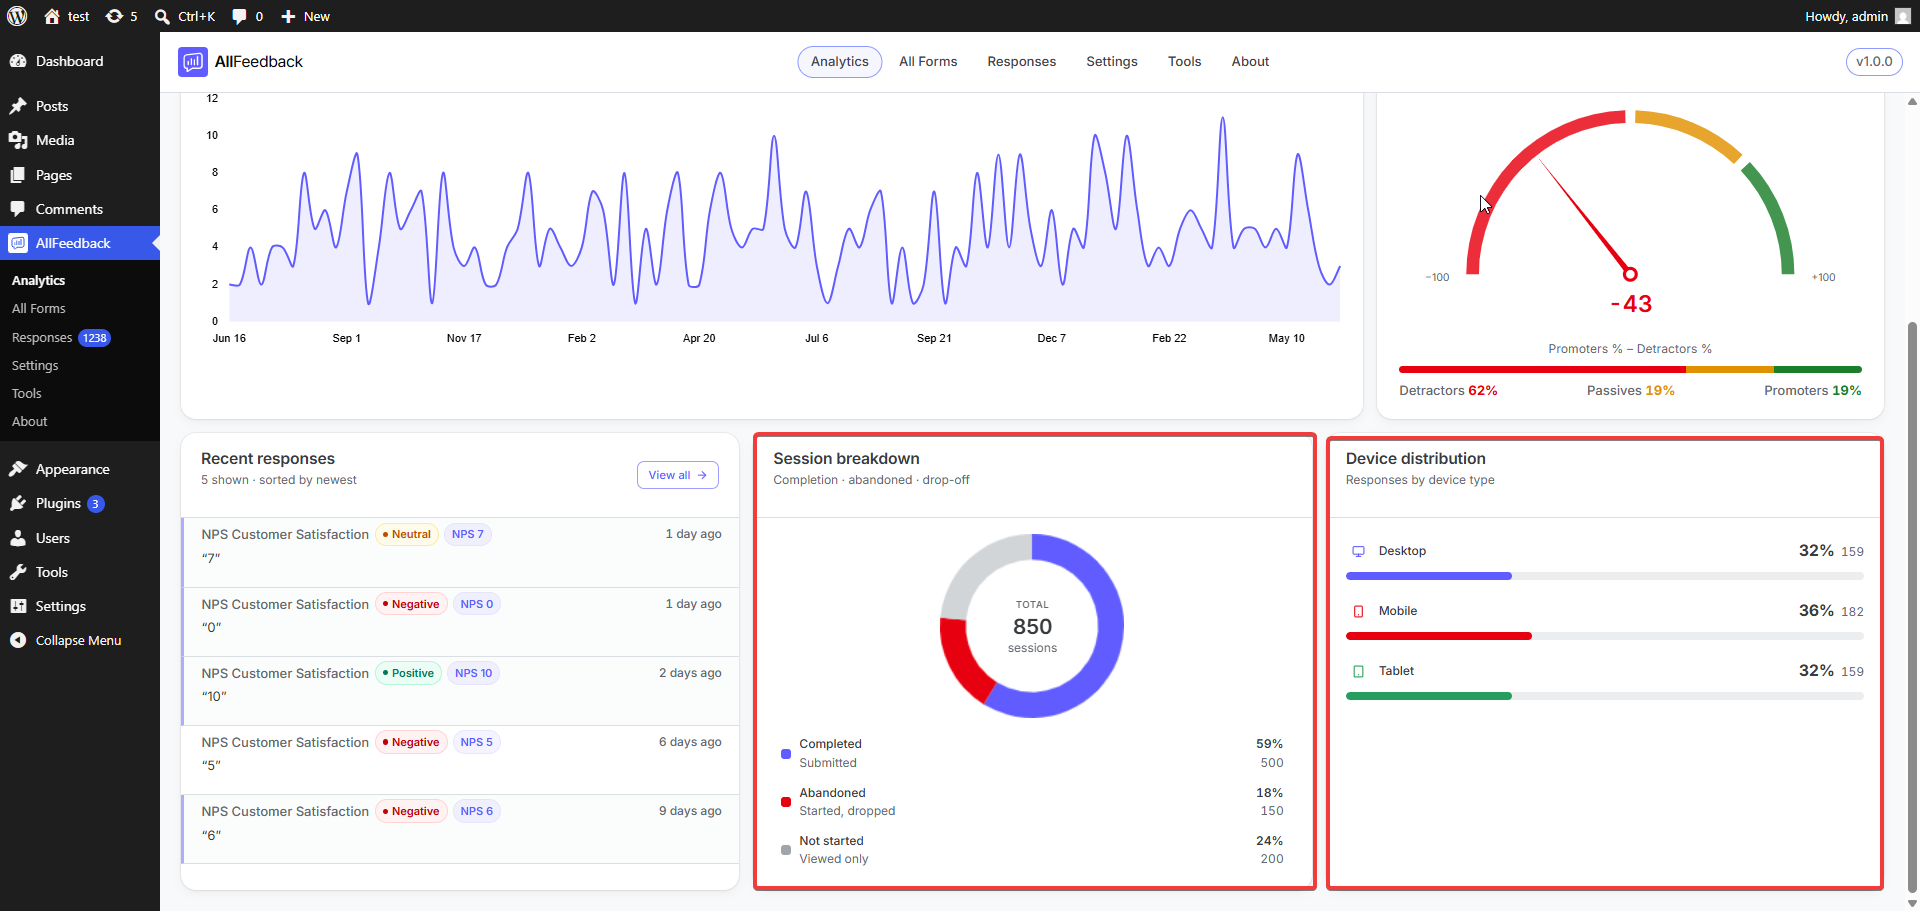Click the search Ctrl+K icon

tap(162, 16)
